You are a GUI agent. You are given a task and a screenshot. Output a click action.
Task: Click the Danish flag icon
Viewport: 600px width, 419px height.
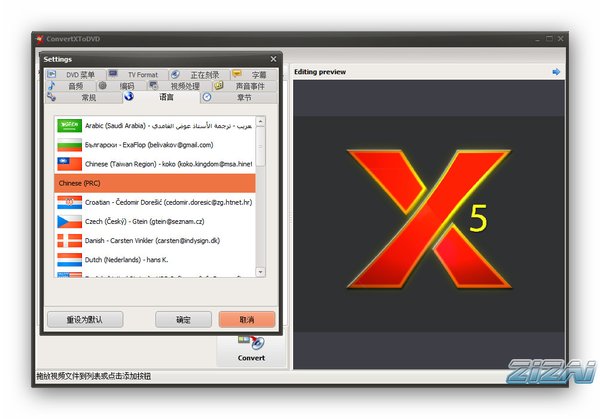pos(69,240)
